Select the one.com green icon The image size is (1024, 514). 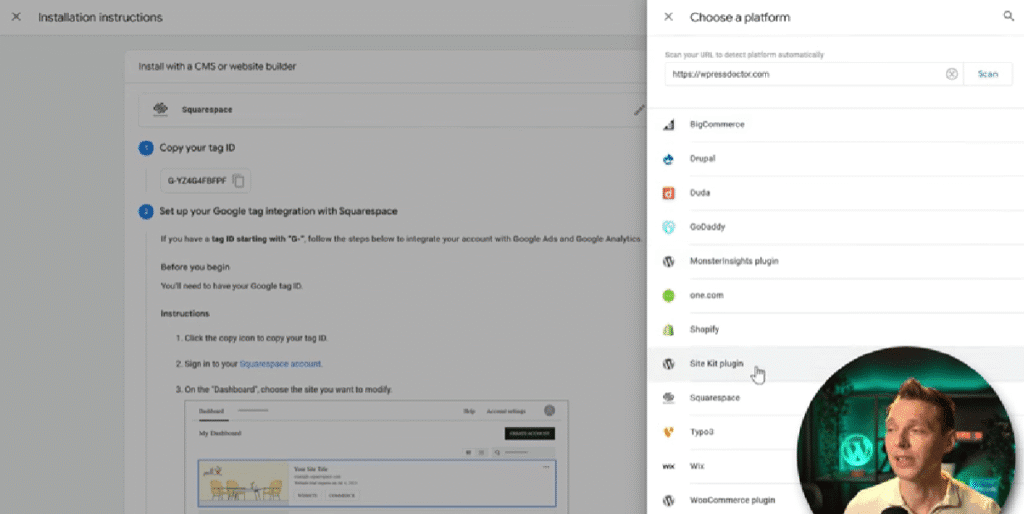(x=668, y=296)
